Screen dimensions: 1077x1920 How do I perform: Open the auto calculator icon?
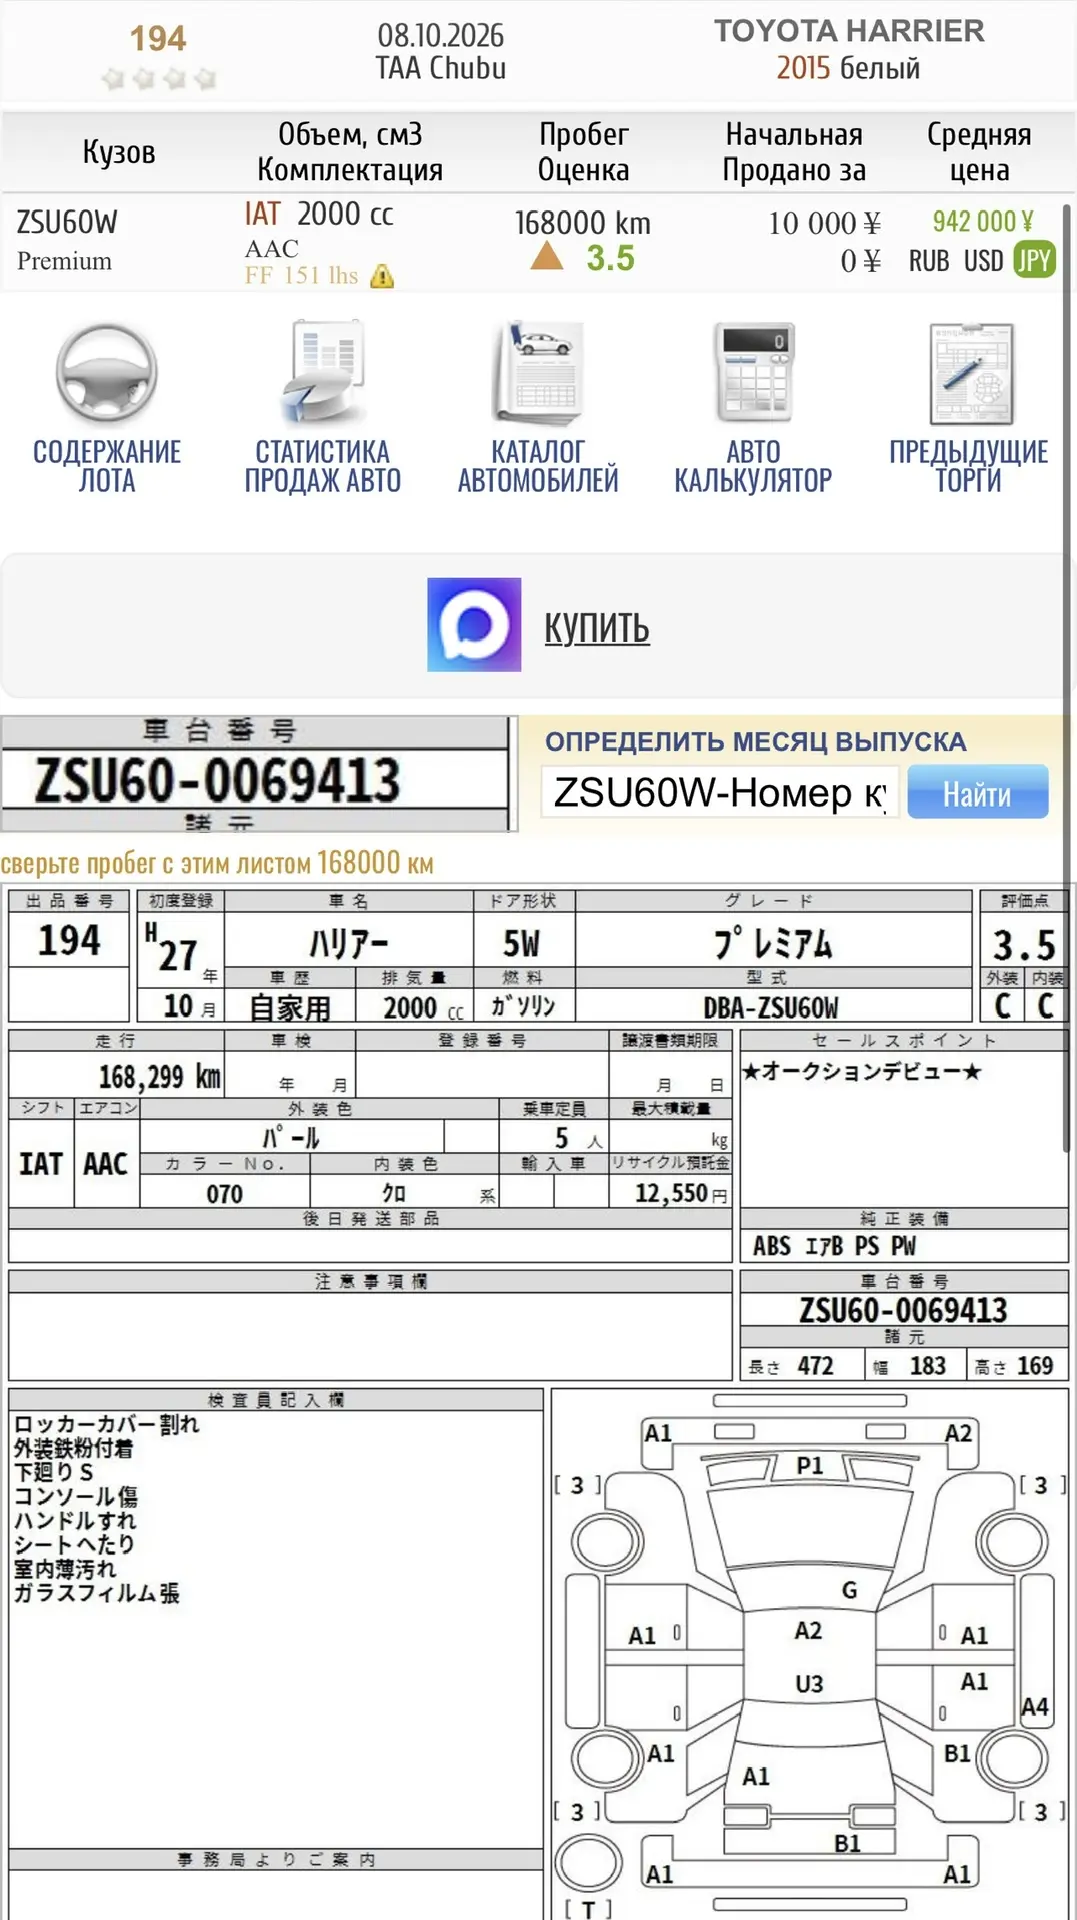point(753,373)
